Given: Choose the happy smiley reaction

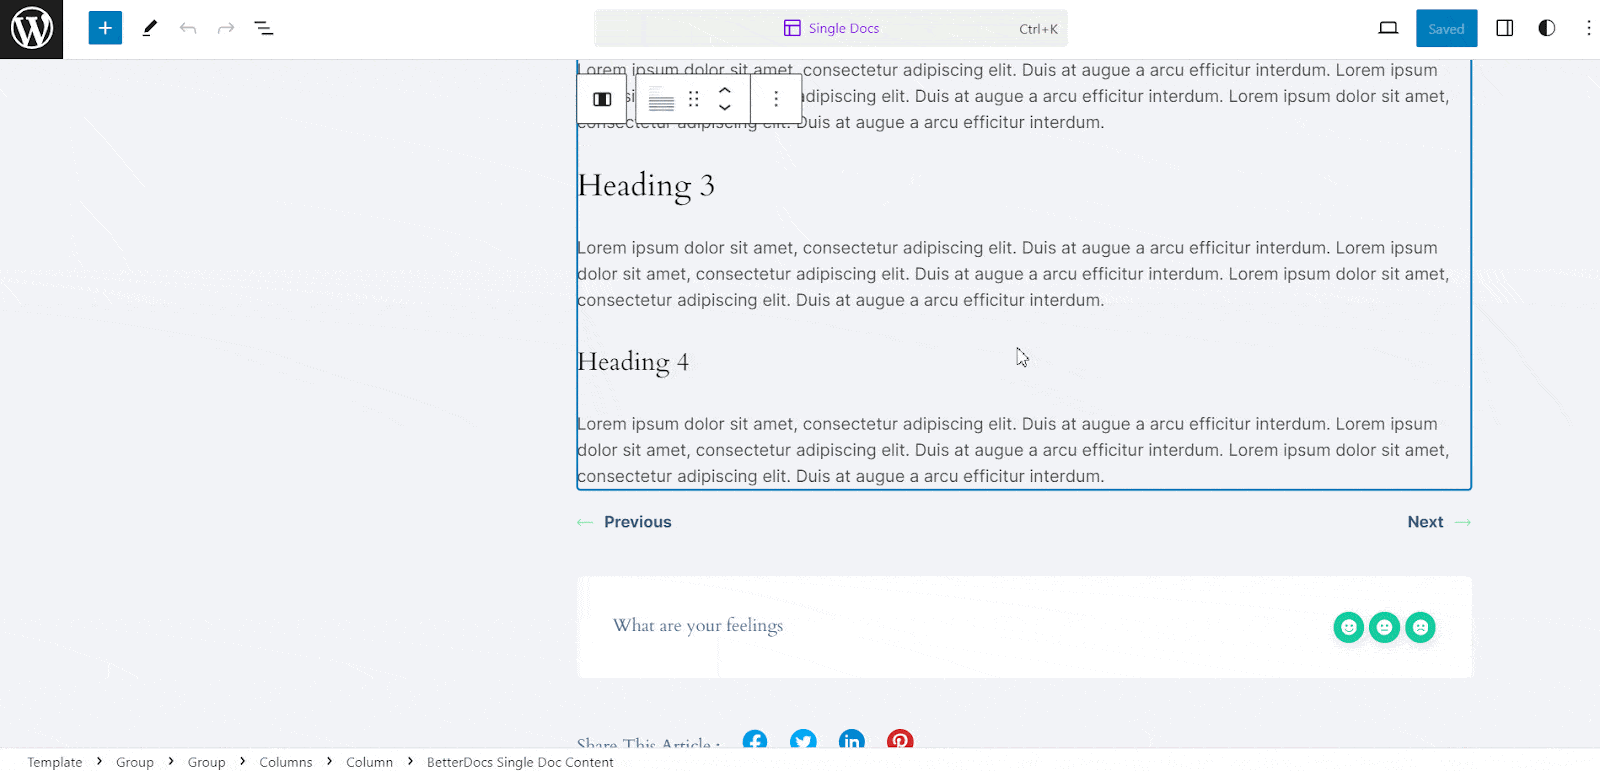Looking at the screenshot, I should (x=1349, y=627).
